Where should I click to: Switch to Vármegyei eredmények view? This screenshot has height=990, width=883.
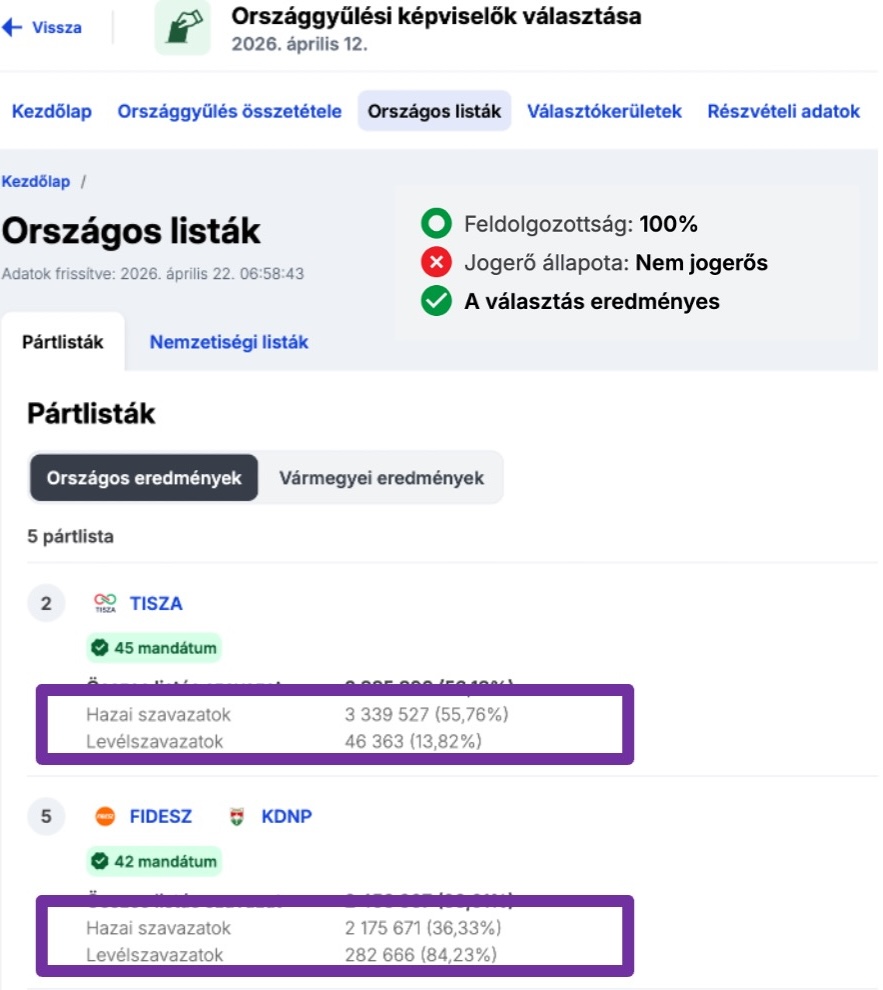(381, 478)
